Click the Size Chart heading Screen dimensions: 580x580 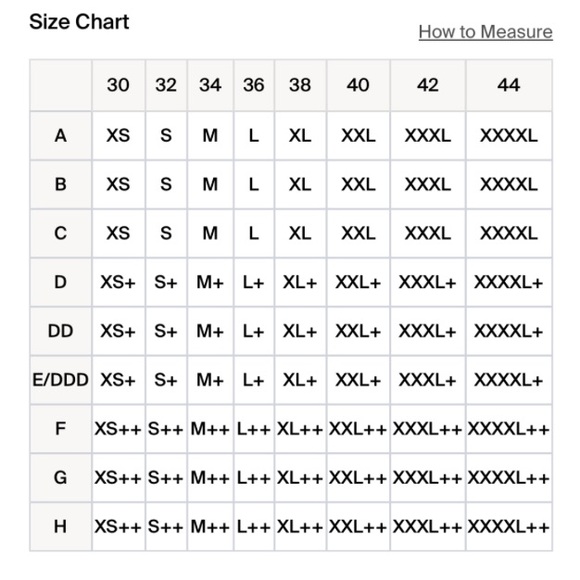79,21
